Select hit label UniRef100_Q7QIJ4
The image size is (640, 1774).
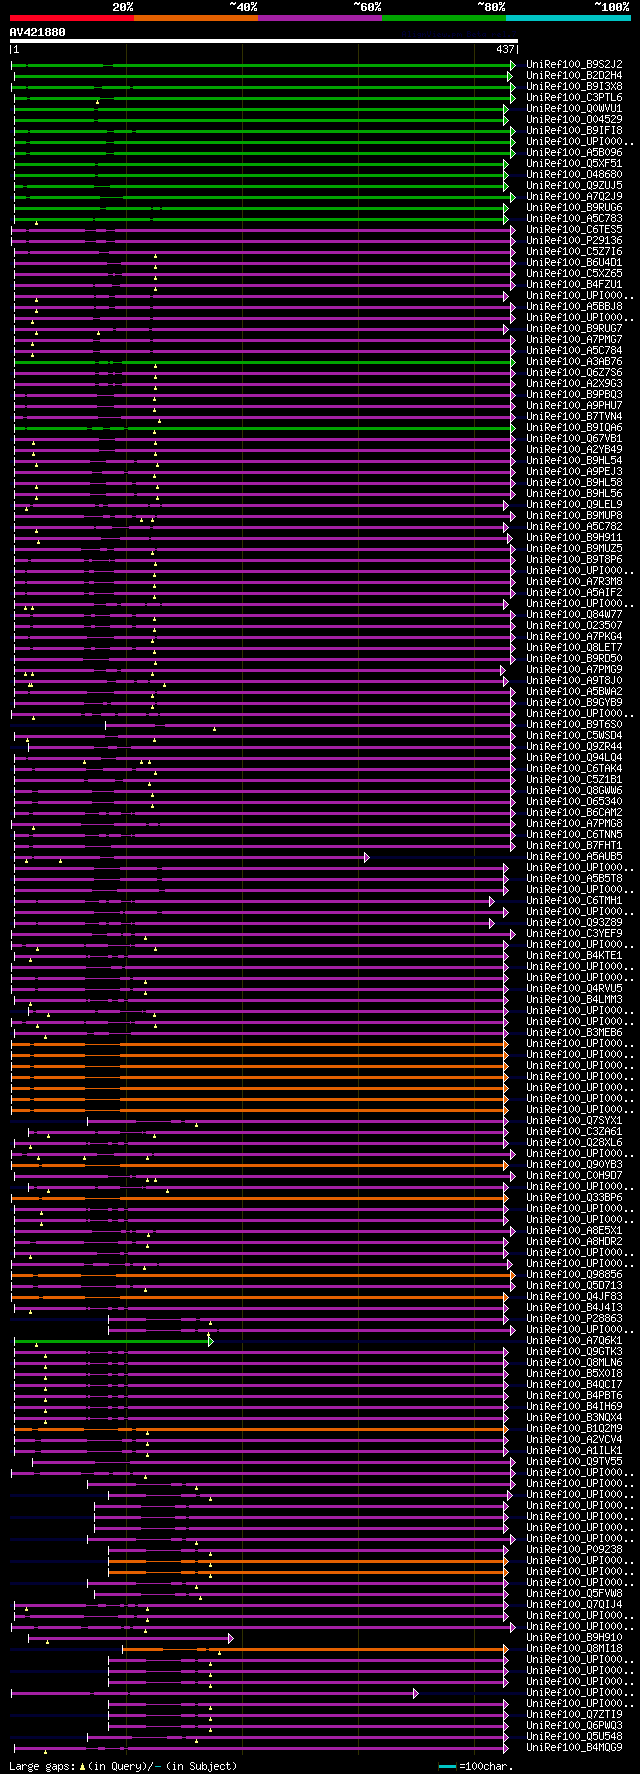coord(574,1604)
